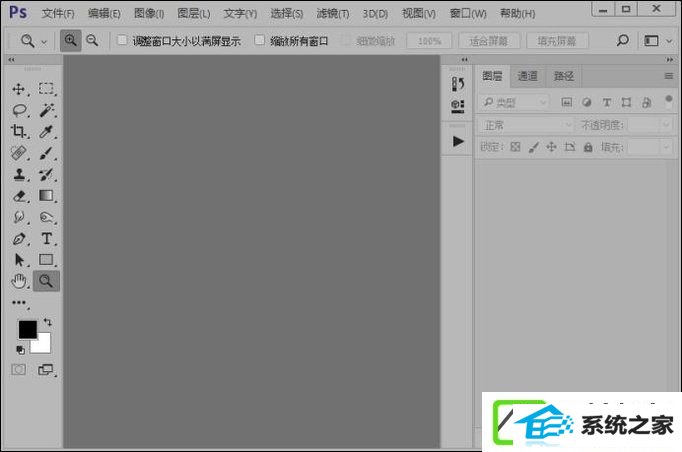682x452 pixels.
Task: Switch to the 路径 tab
Action: [x=564, y=76]
